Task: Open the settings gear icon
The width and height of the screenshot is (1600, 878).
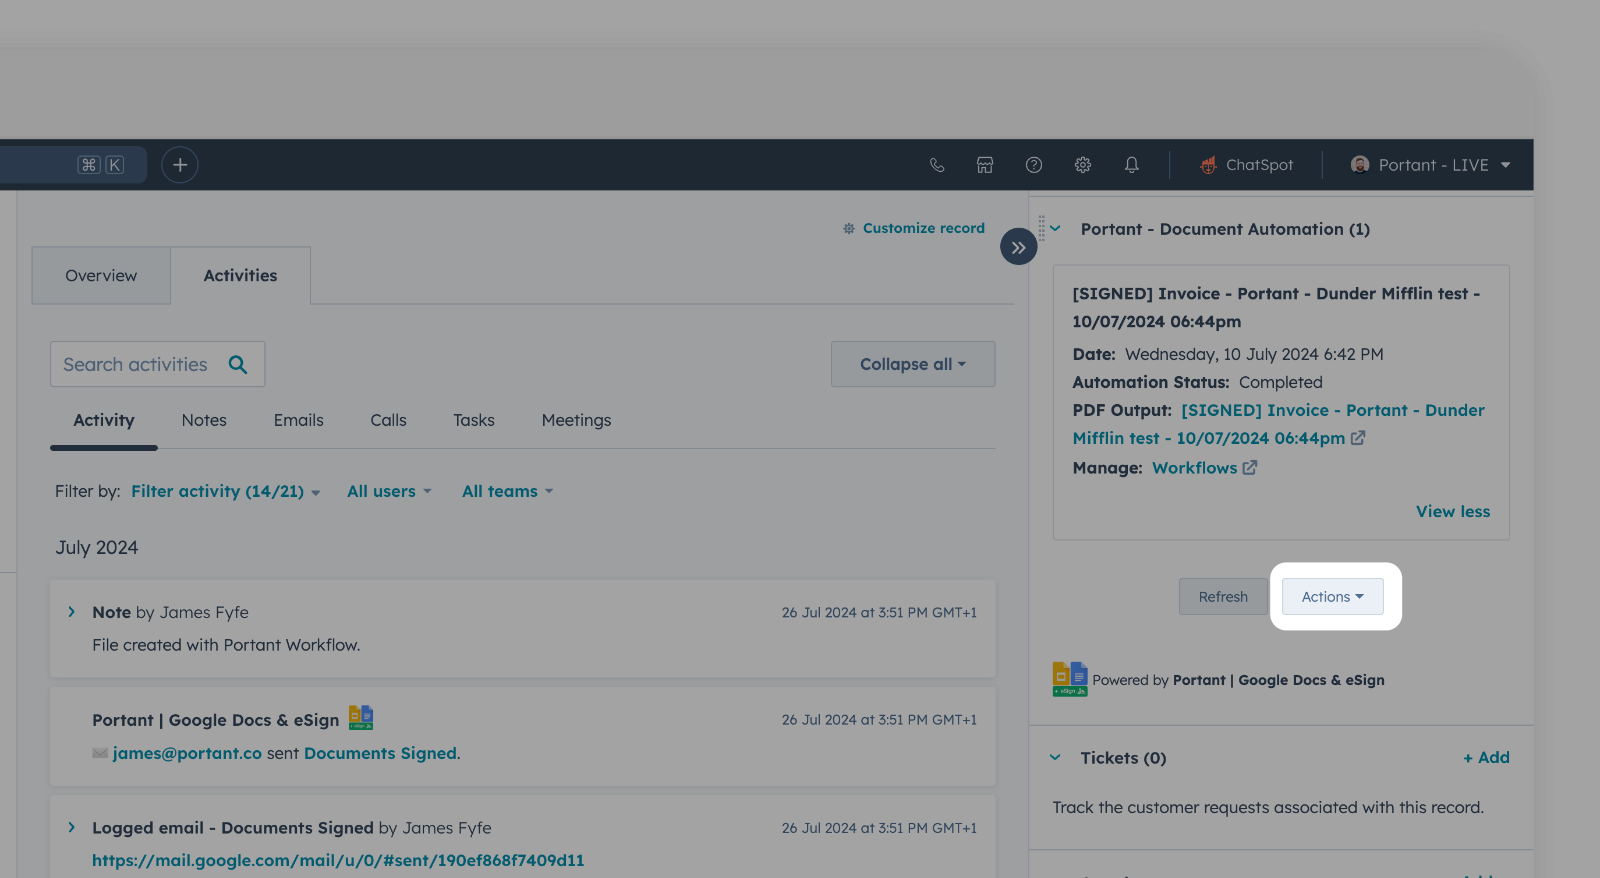Action: (x=1083, y=165)
